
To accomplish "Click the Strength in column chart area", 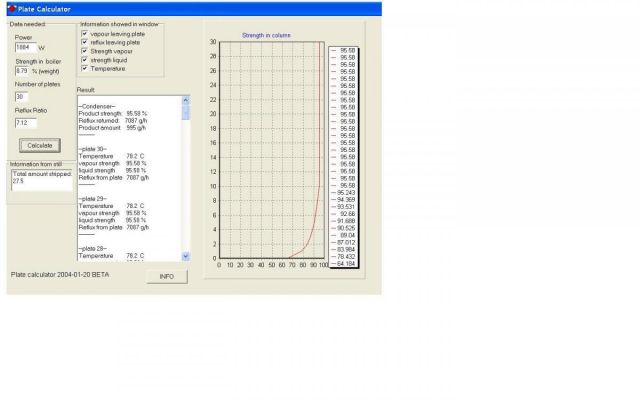I will click(x=271, y=150).
